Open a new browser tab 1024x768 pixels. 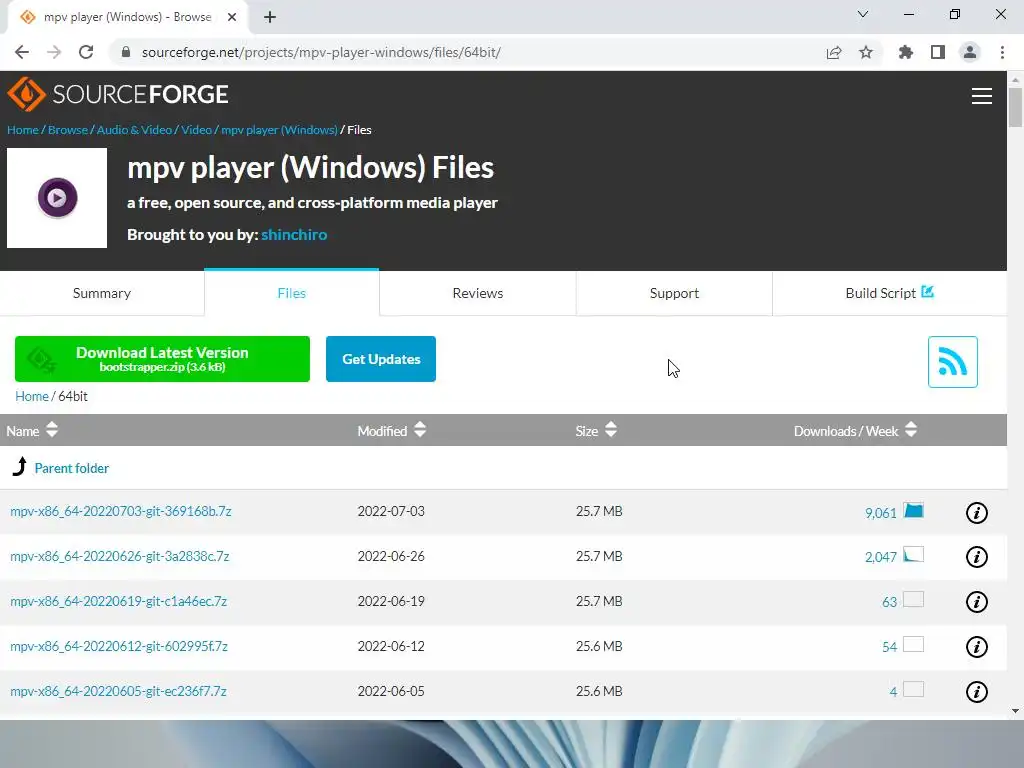pos(270,18)
